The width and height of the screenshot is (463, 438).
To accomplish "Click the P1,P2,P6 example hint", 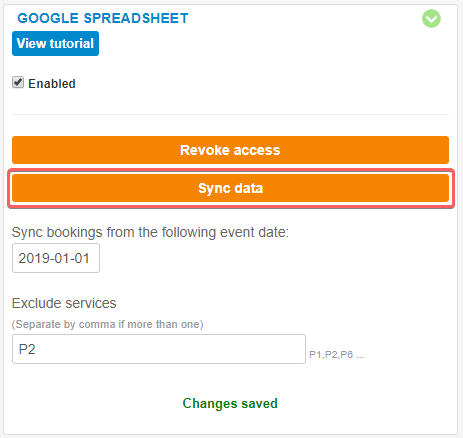I will tap(337, 355).
